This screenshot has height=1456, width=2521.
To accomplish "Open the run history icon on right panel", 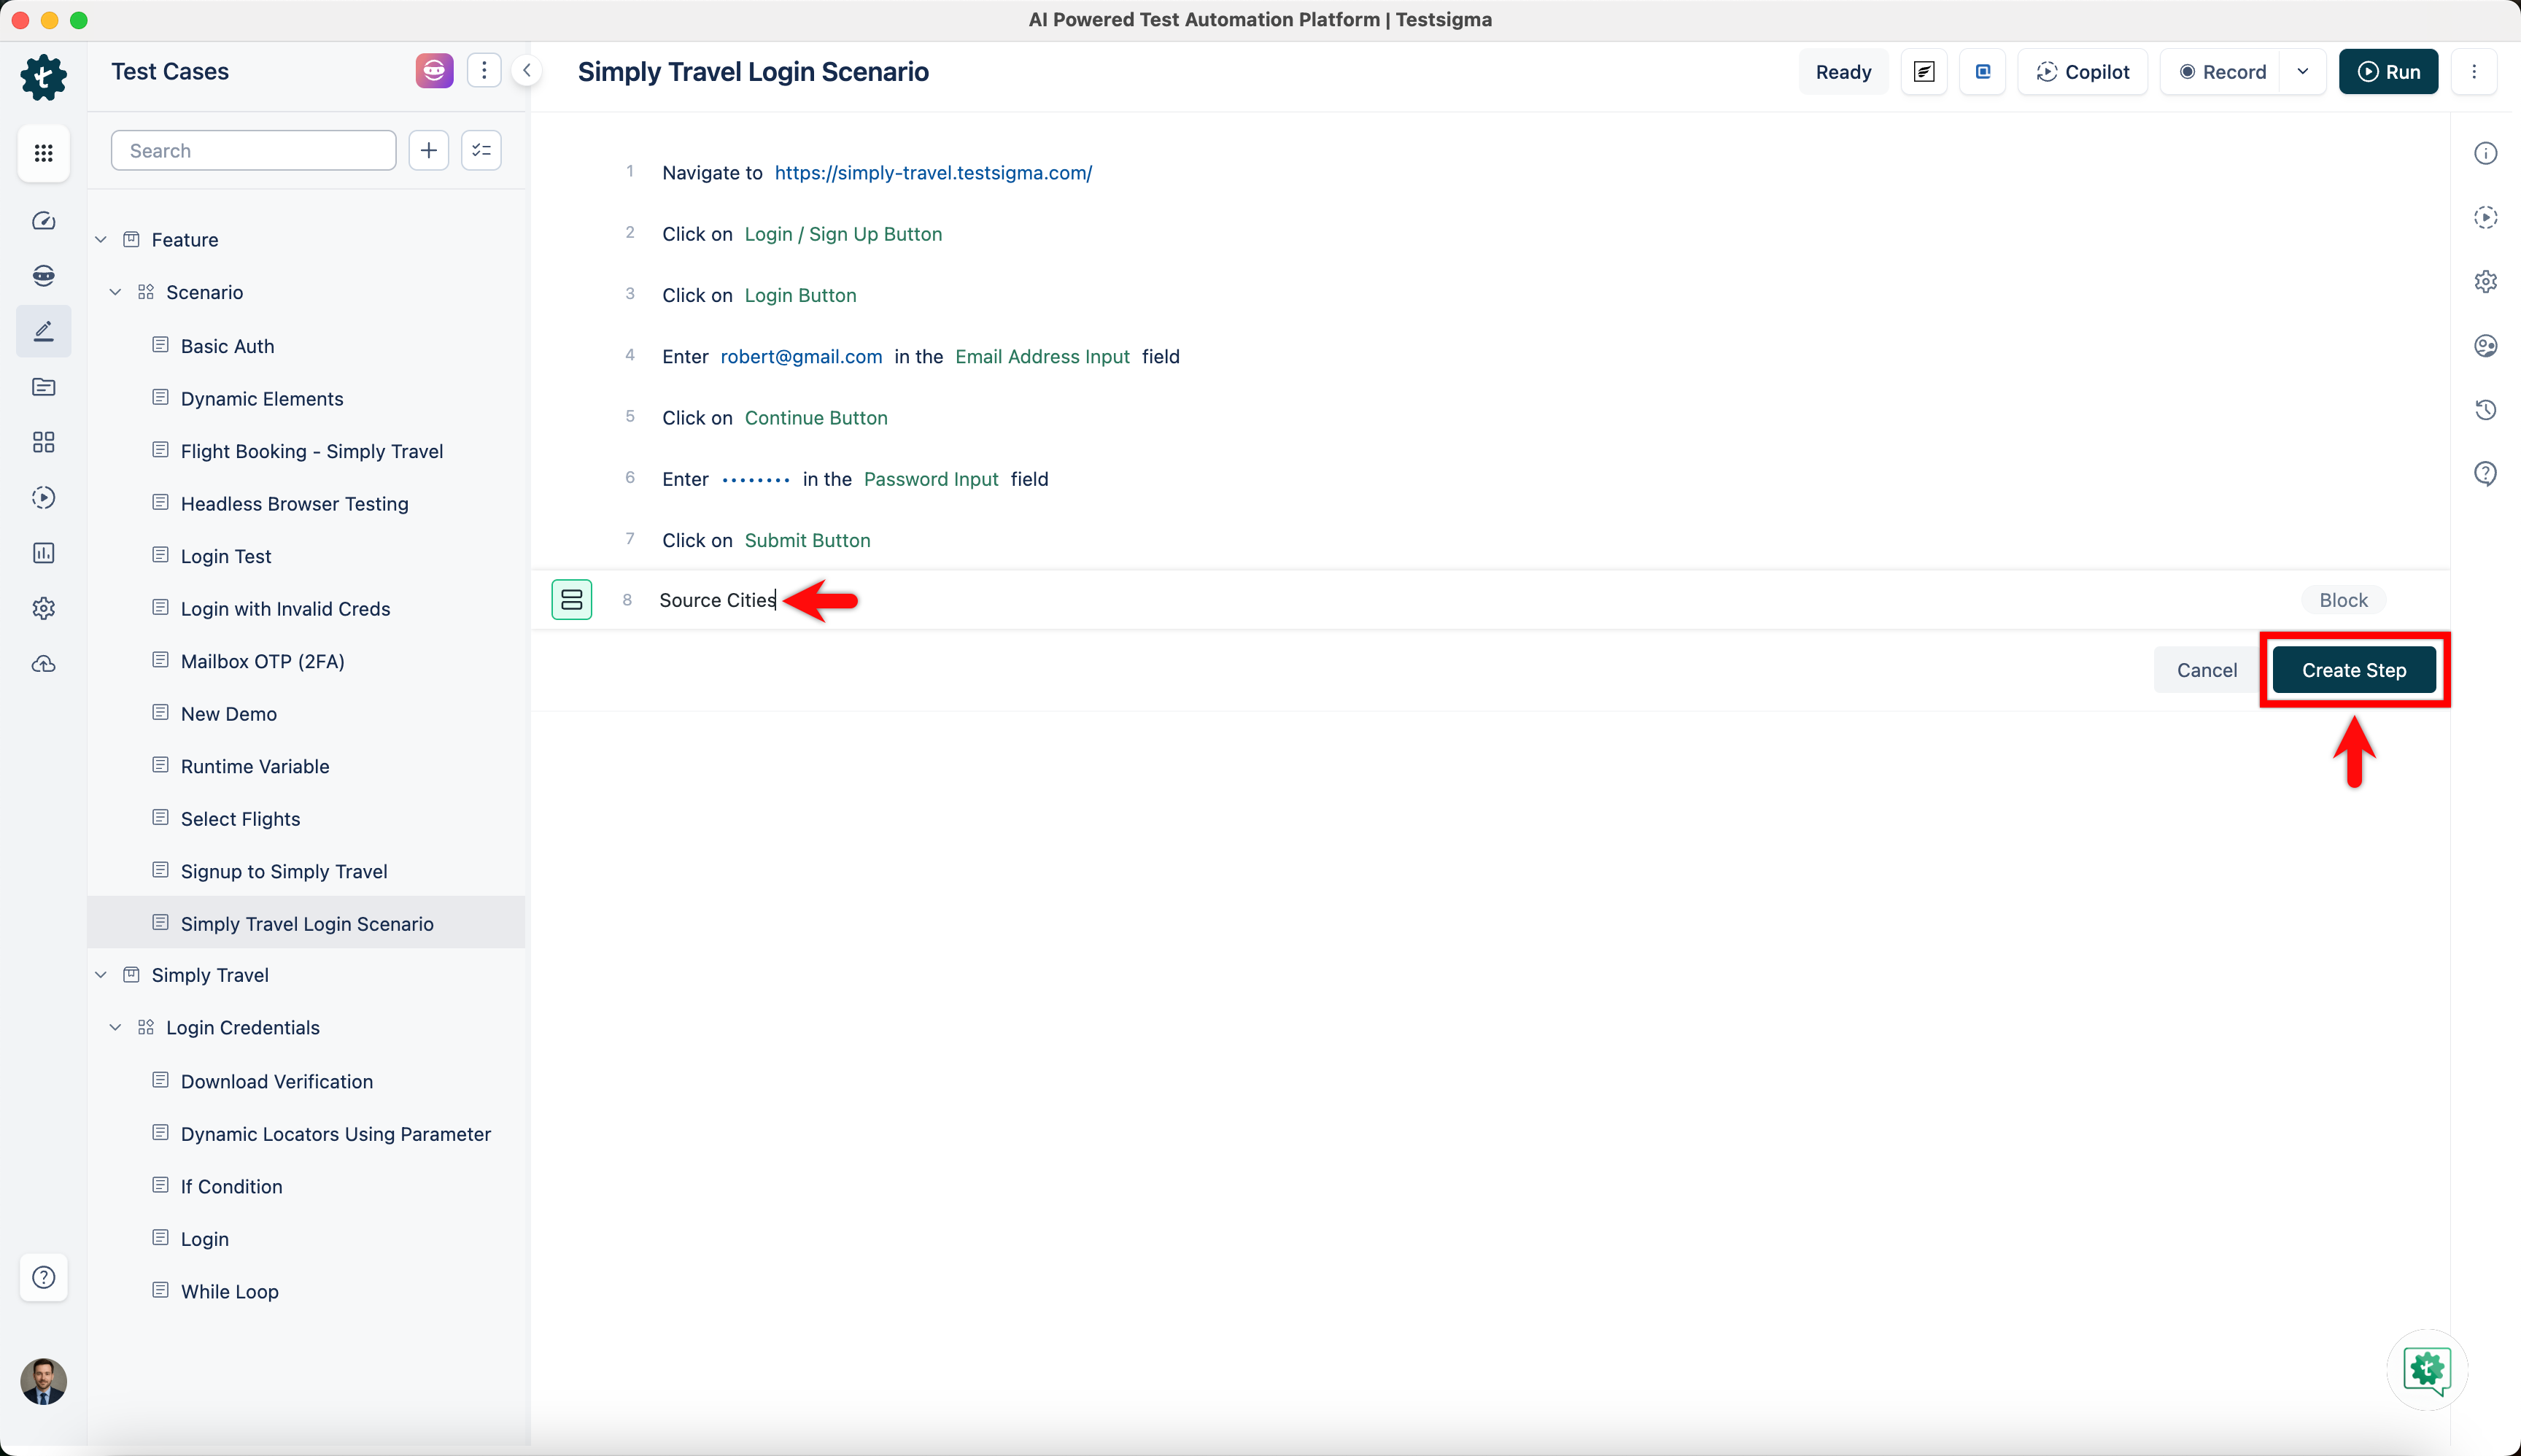I will coord(2486,410).
